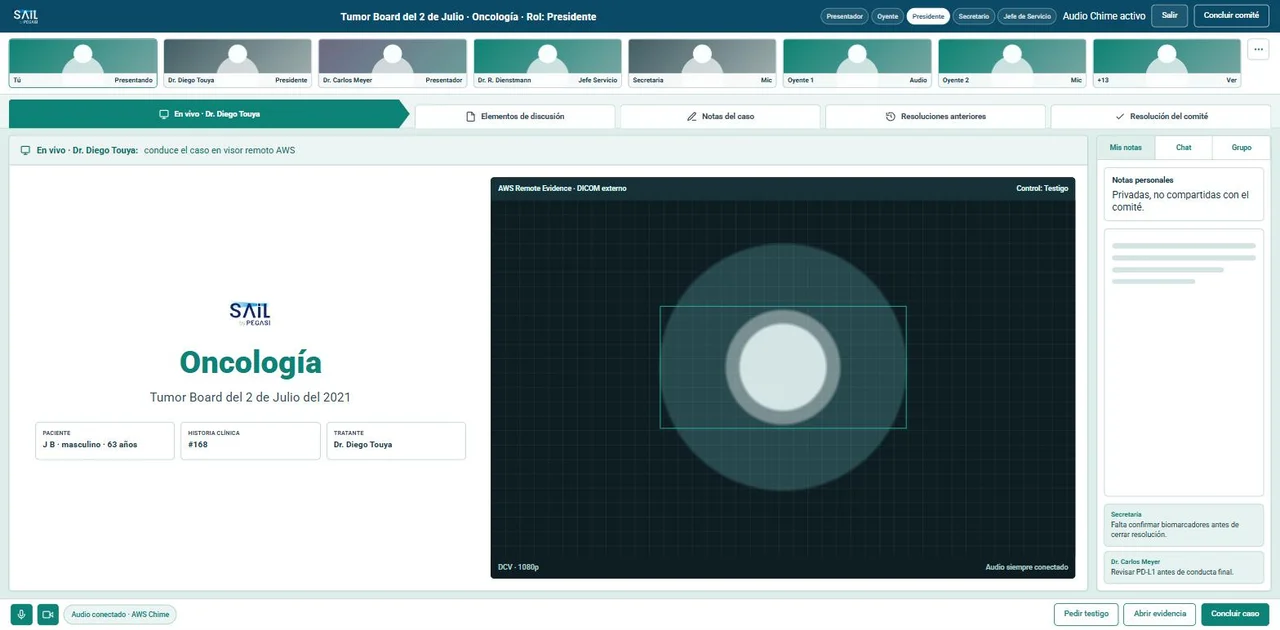
Task: Click 'Notas personales' heading
Action: coord(1142,180)
